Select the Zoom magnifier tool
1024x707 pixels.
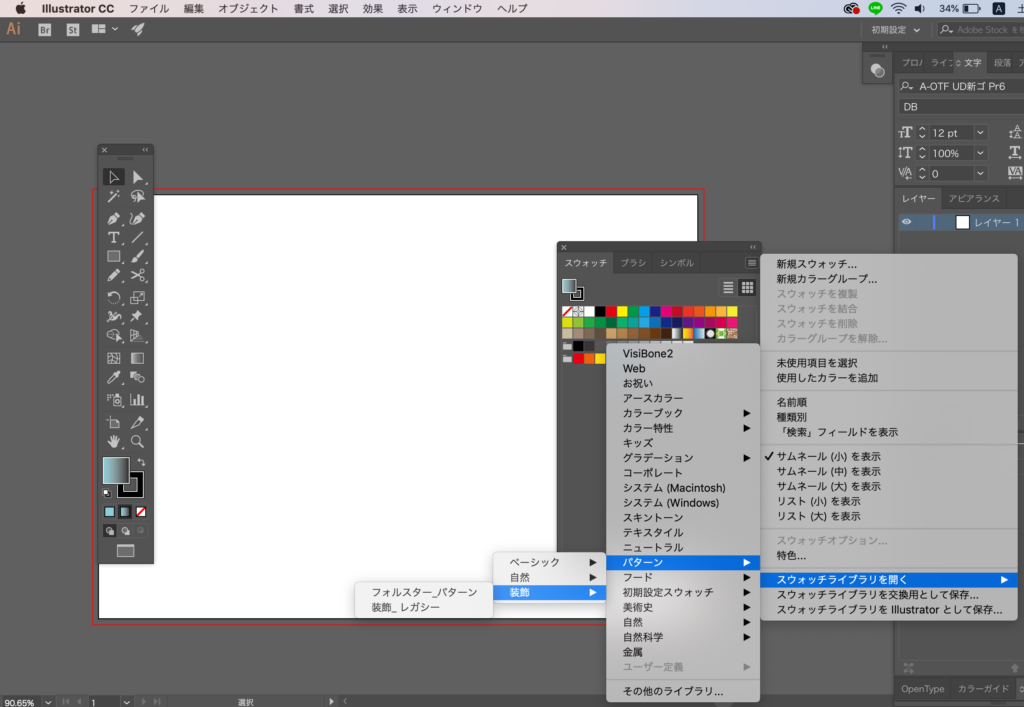click(138, 441)
